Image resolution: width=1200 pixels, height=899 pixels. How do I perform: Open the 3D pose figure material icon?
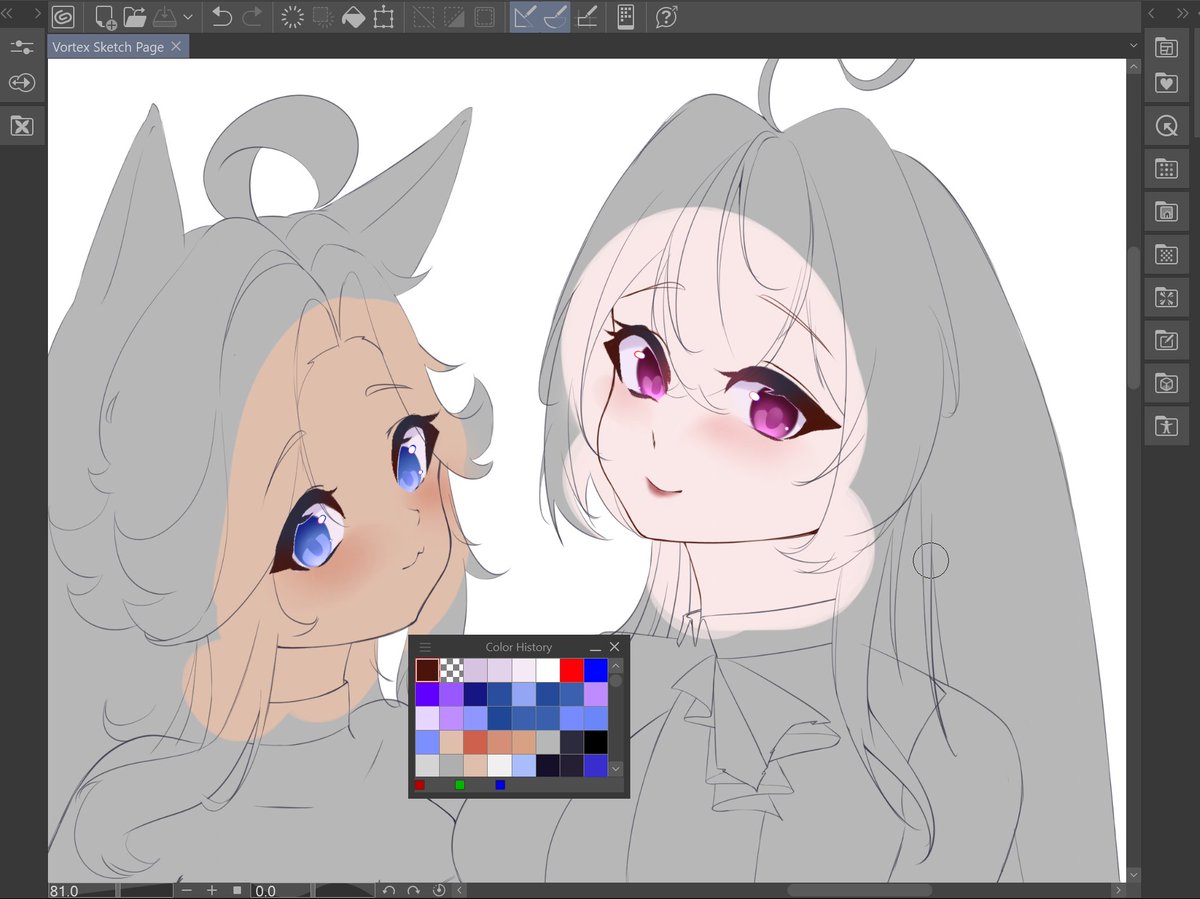pyautogui.click(x=1166, y=427)
